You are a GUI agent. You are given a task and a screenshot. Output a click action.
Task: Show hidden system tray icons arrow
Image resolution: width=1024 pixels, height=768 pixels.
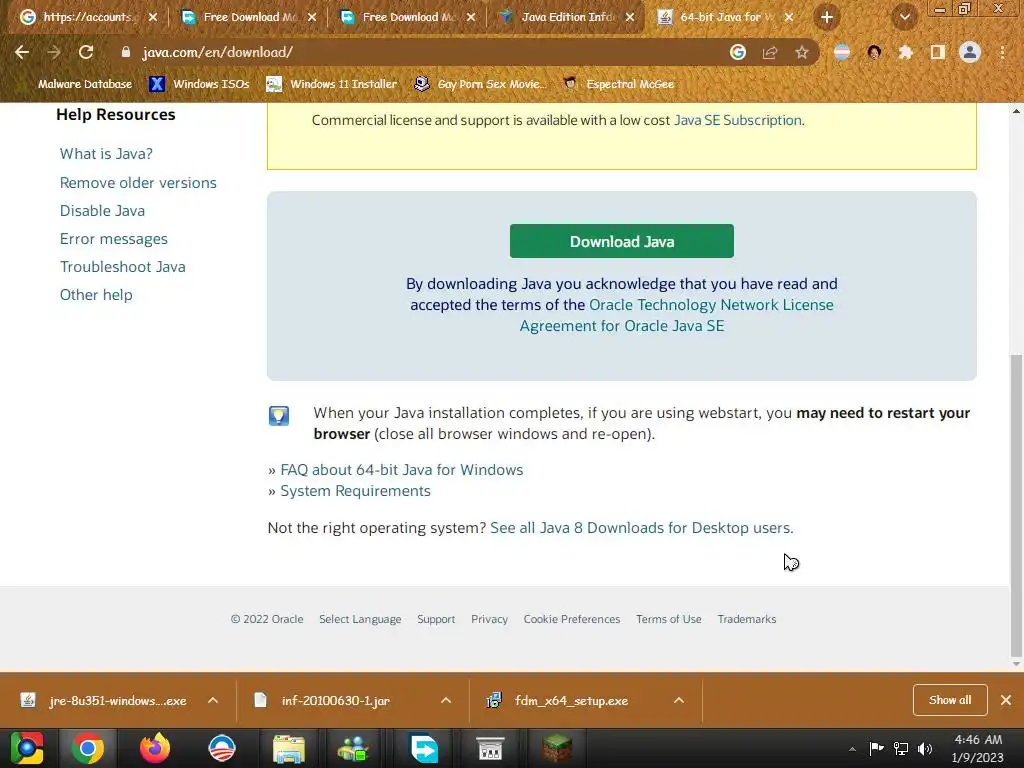[852, 749]
